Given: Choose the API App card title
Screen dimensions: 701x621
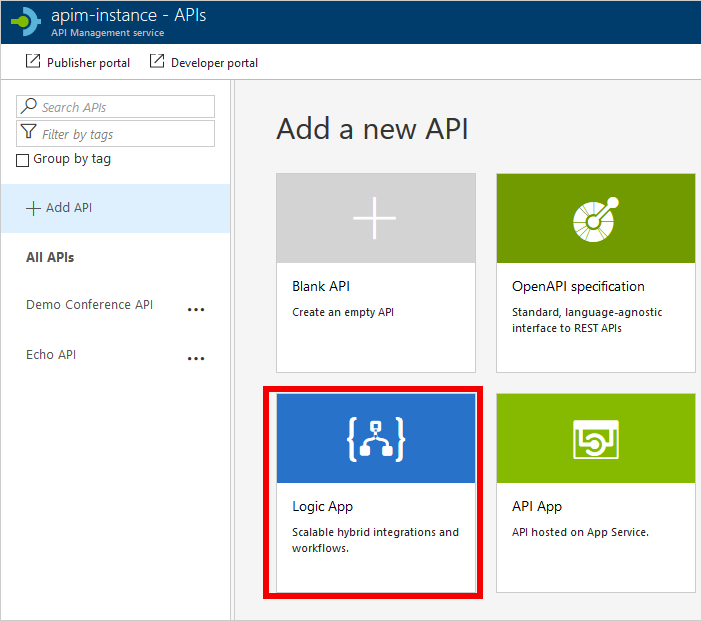Looking at the screenshot, I should pos(537,507).
